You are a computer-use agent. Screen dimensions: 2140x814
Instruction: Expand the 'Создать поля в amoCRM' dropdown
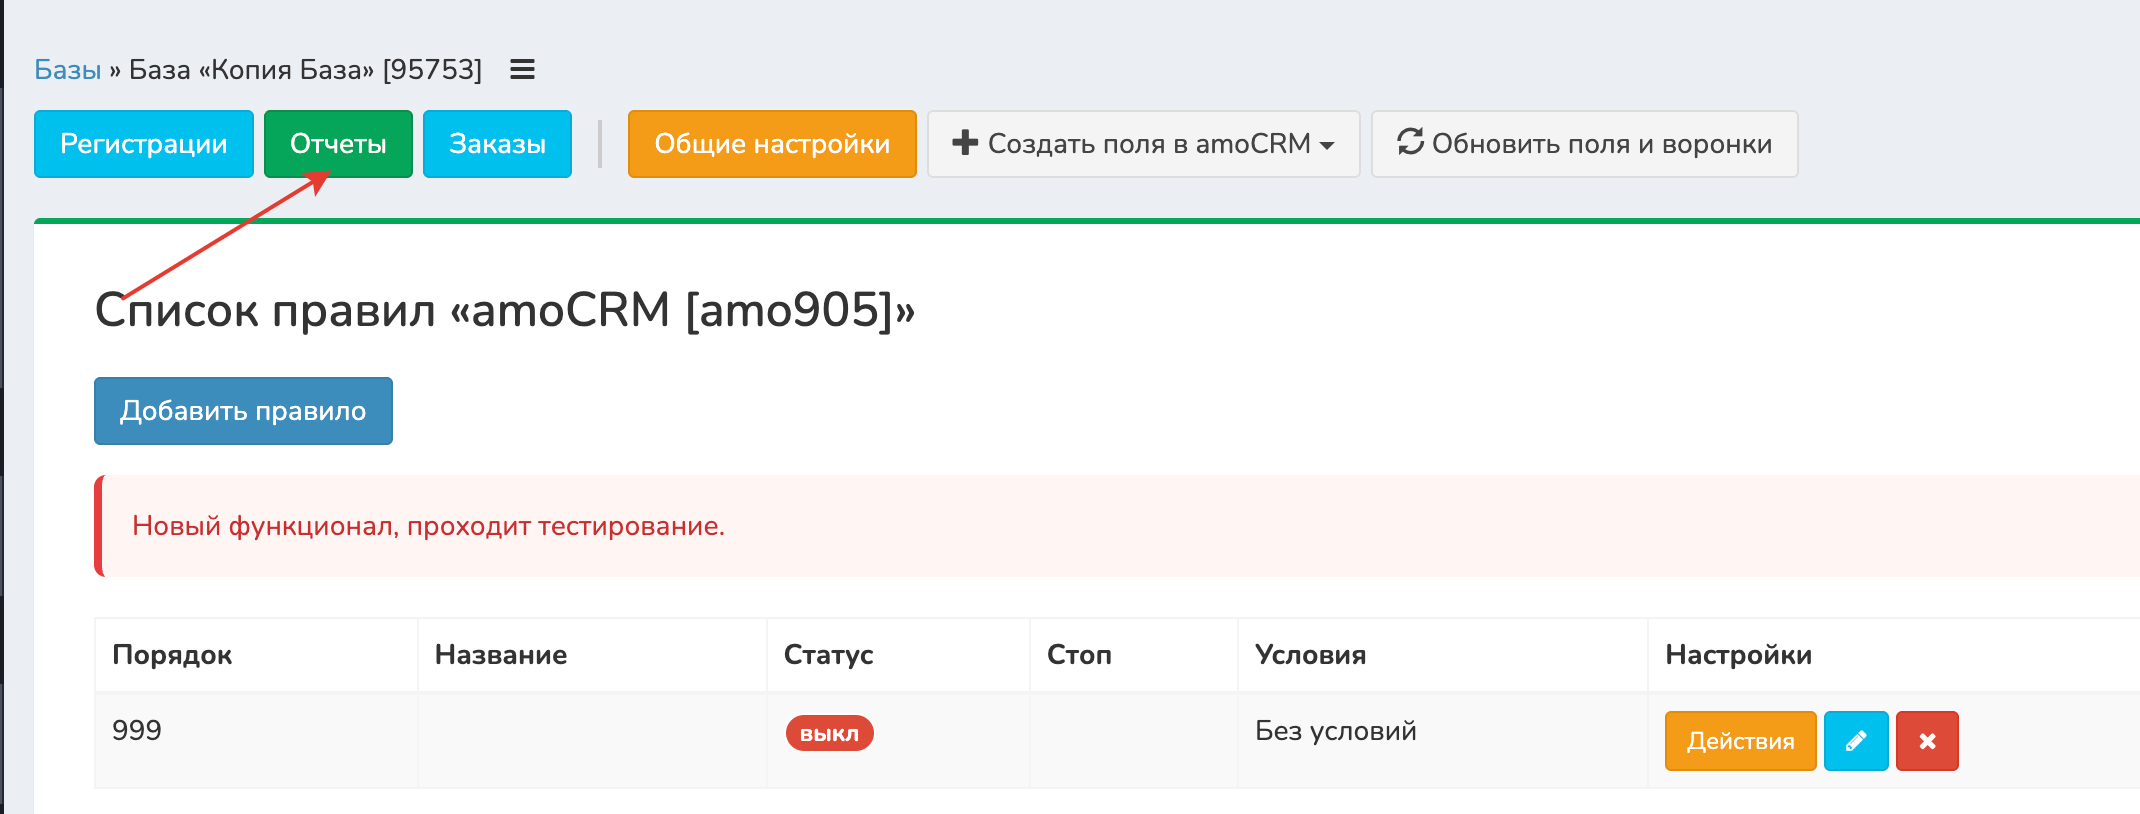[x=1143, y=144]
